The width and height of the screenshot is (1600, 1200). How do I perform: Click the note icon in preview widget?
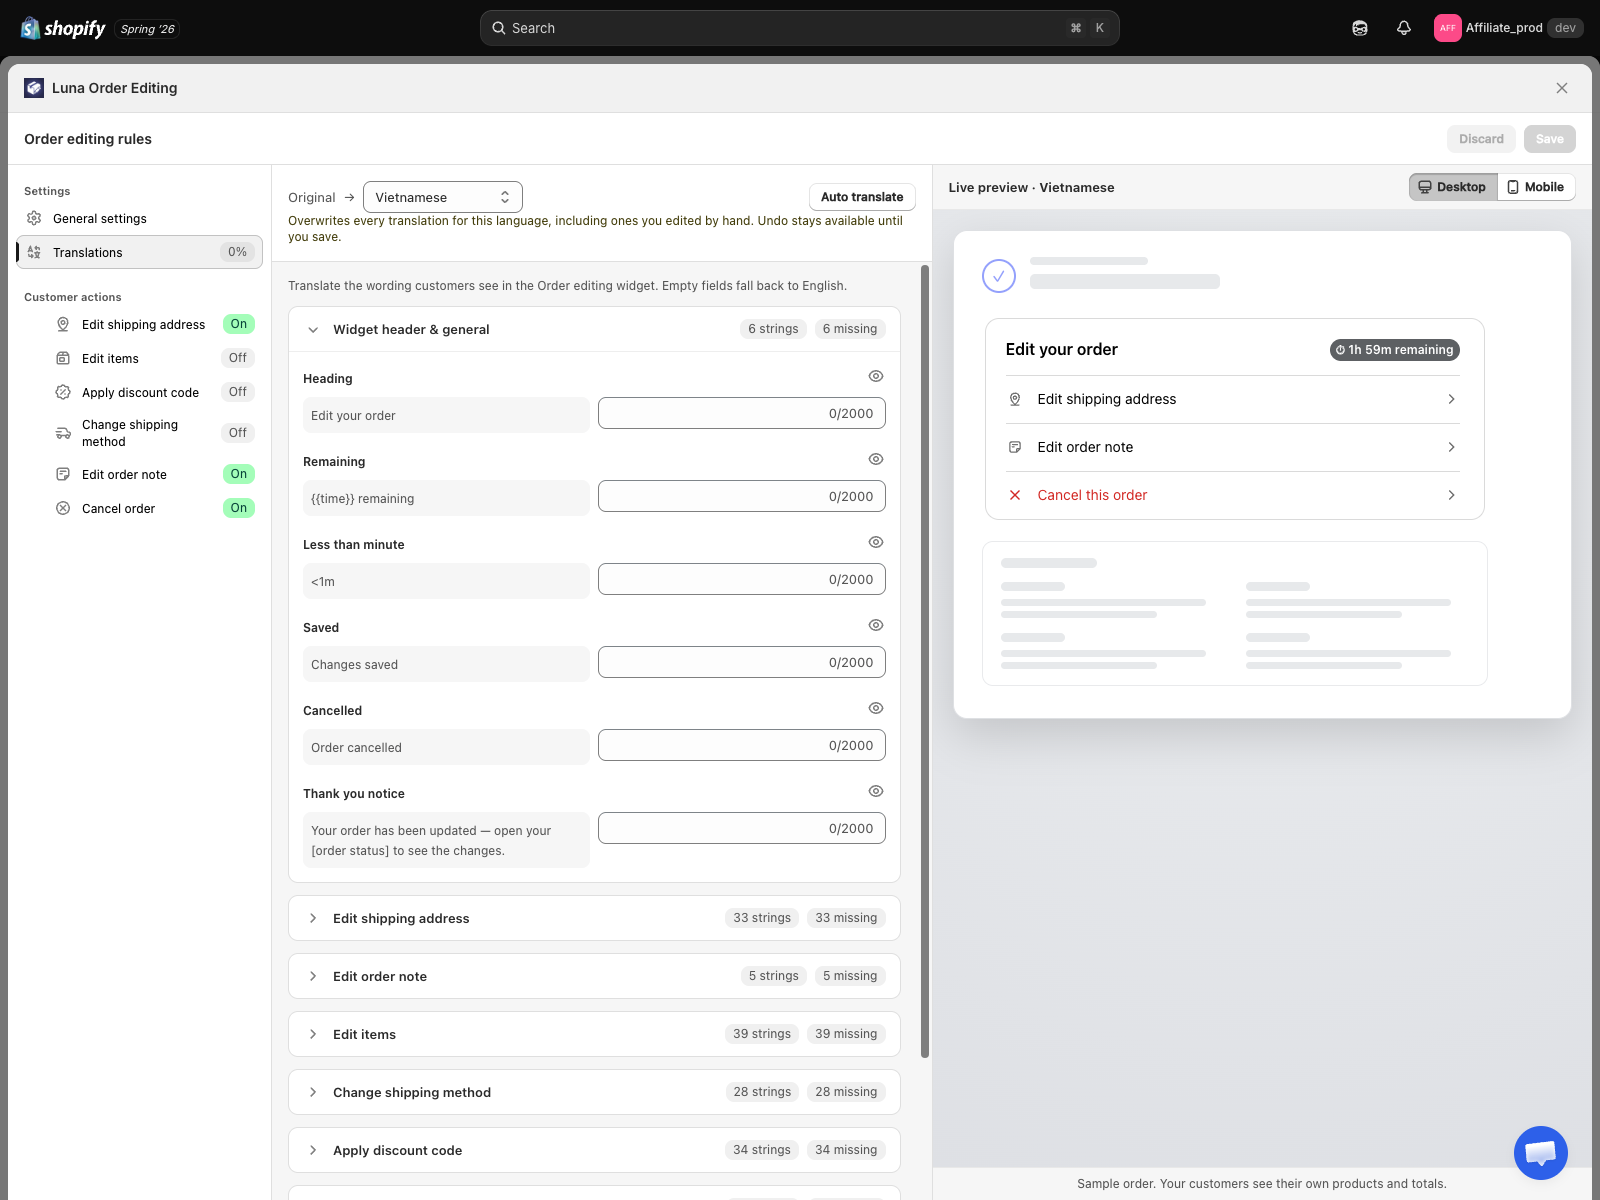pos(1015,447)
